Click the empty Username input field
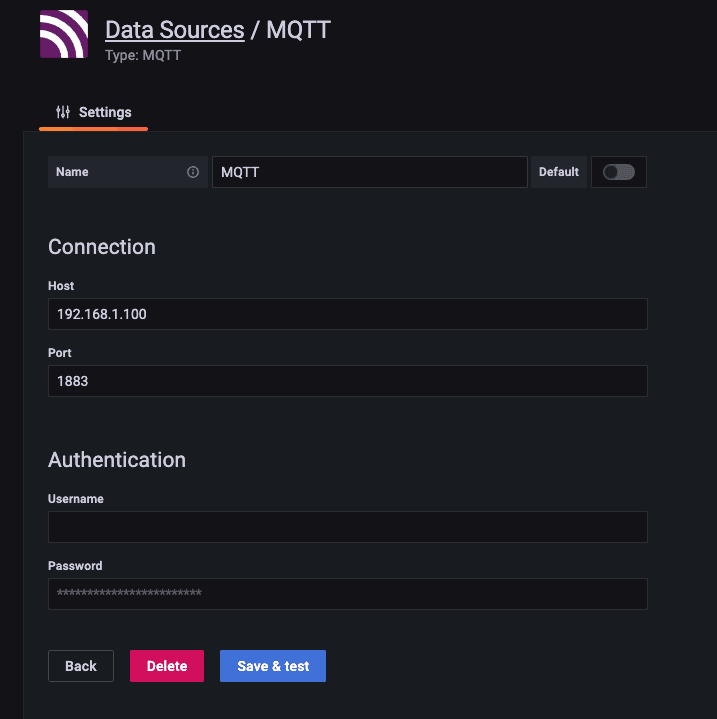Viewport: 717px width, 719px height. [347, 527]
